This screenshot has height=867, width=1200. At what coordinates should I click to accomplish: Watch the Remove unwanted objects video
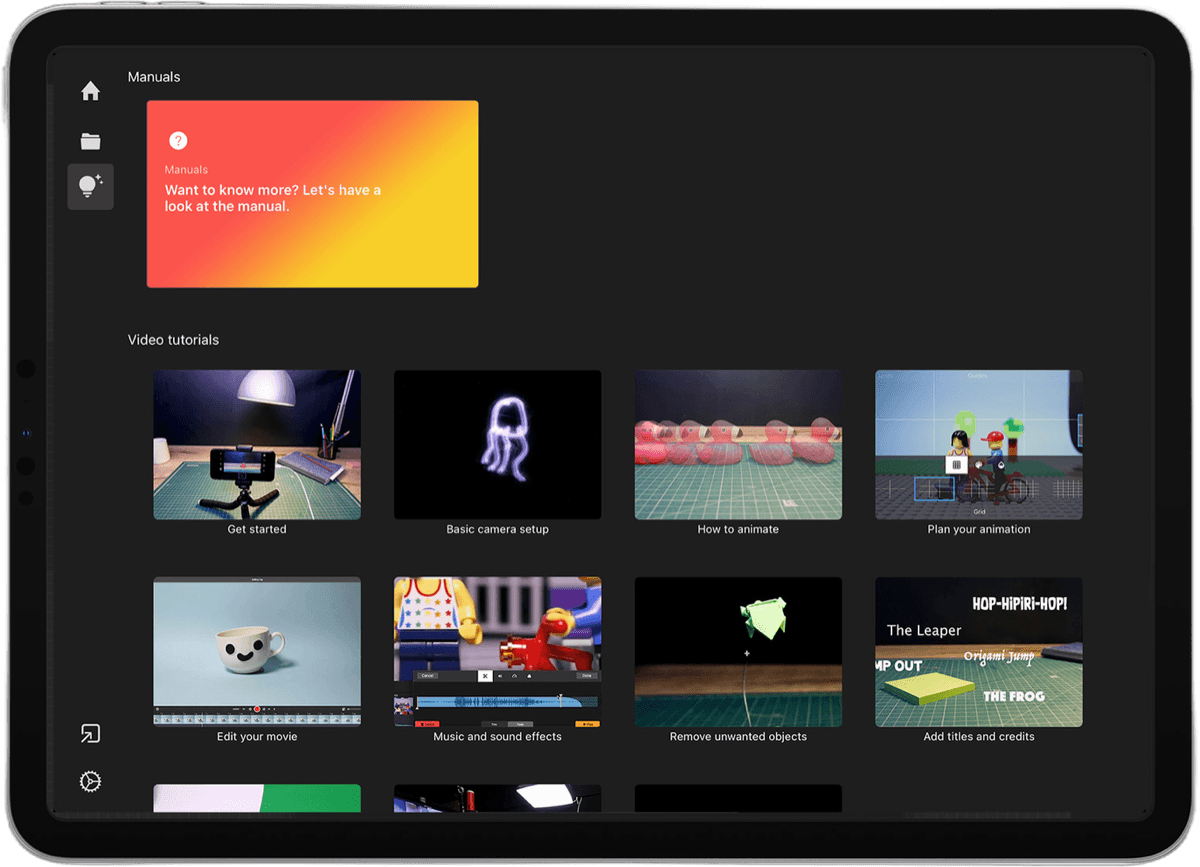(x=737, y=652)
